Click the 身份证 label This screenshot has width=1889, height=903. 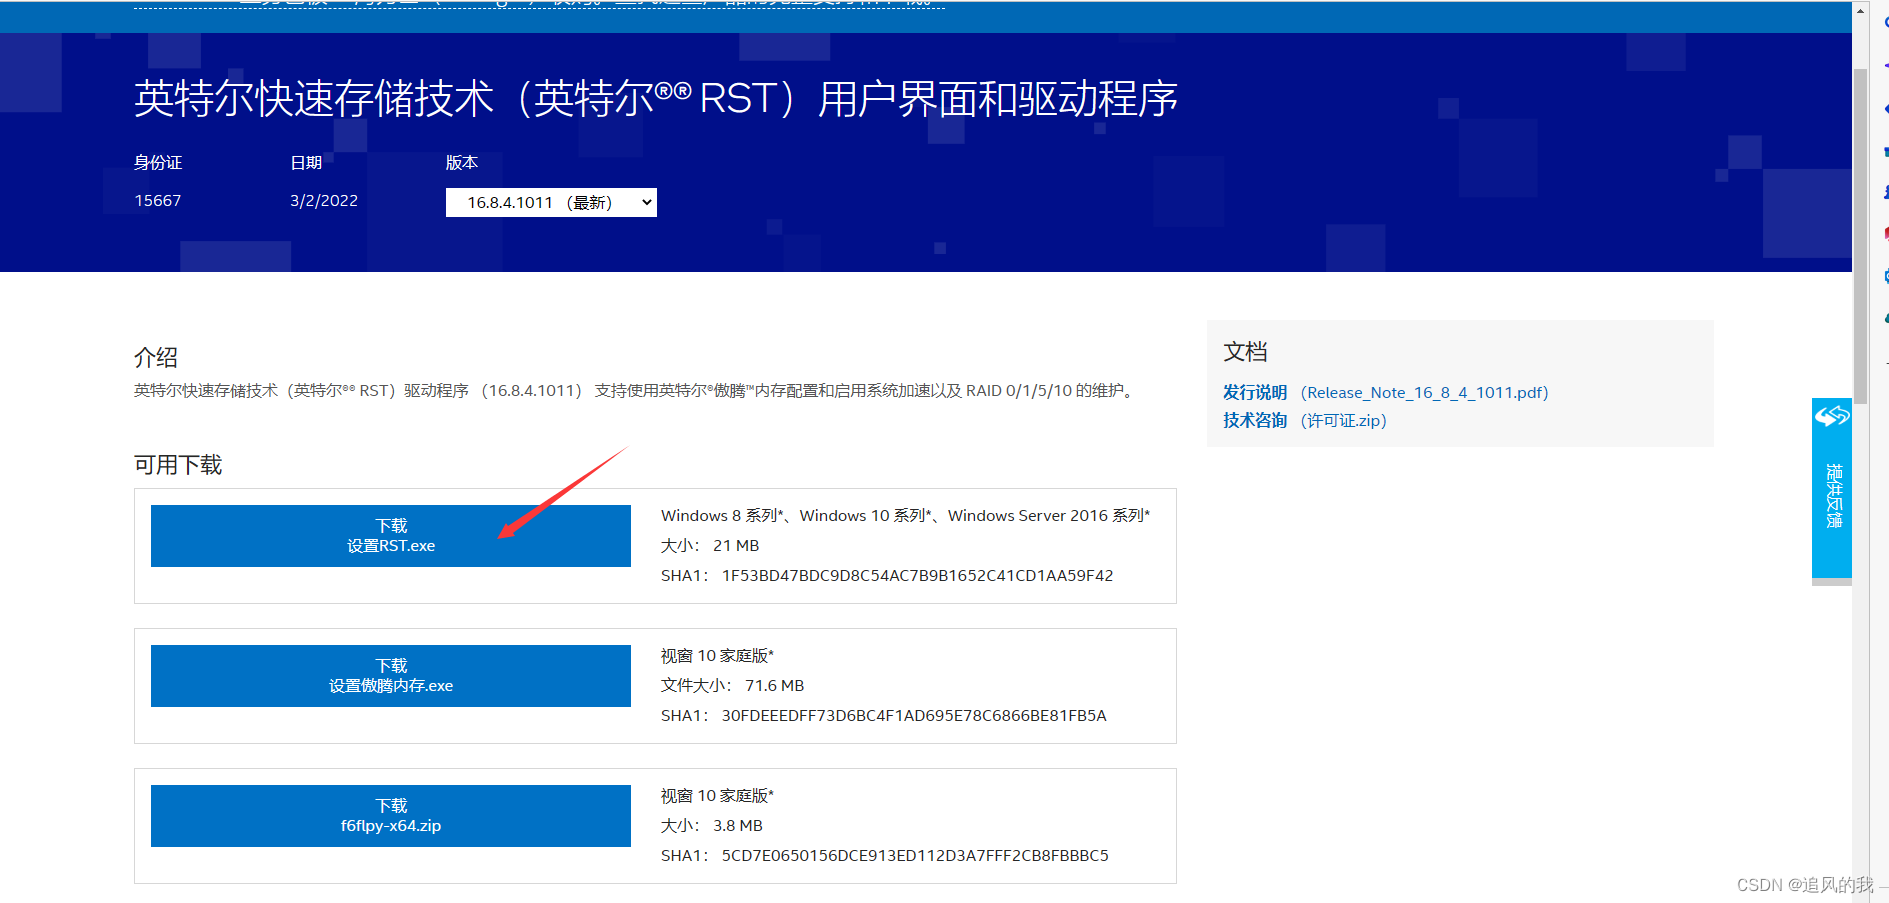click(x=158, y=163)
